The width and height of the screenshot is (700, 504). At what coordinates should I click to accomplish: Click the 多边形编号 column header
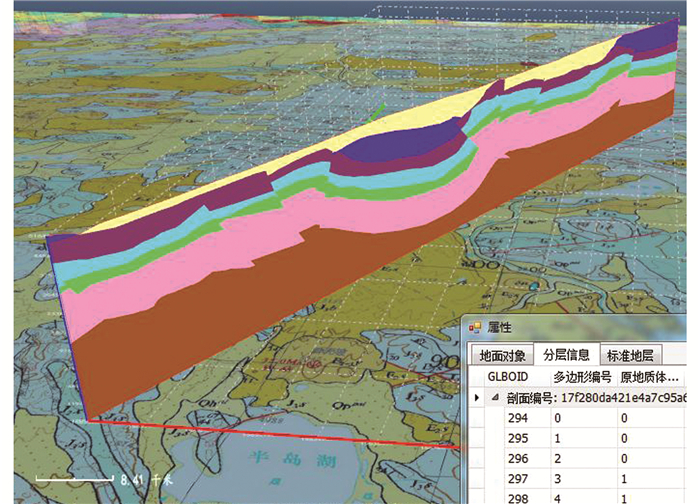(582, 377)
